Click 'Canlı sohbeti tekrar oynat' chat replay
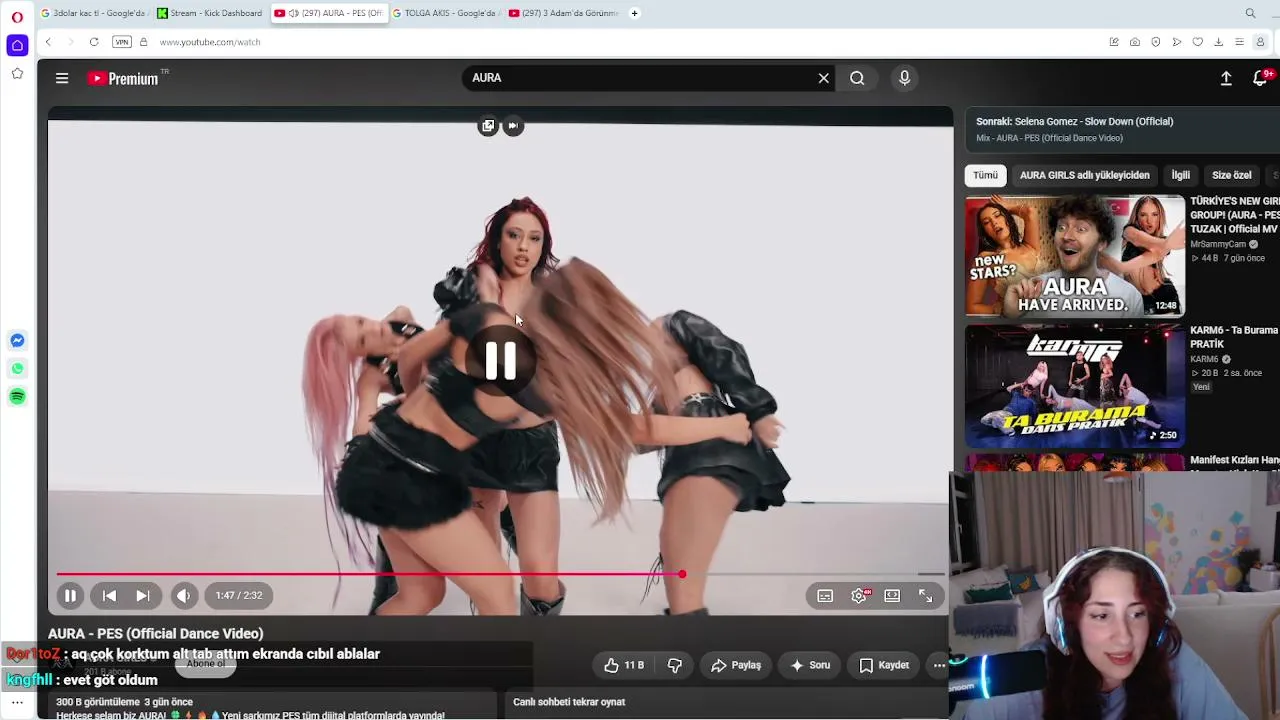 (x=569, y=702)
